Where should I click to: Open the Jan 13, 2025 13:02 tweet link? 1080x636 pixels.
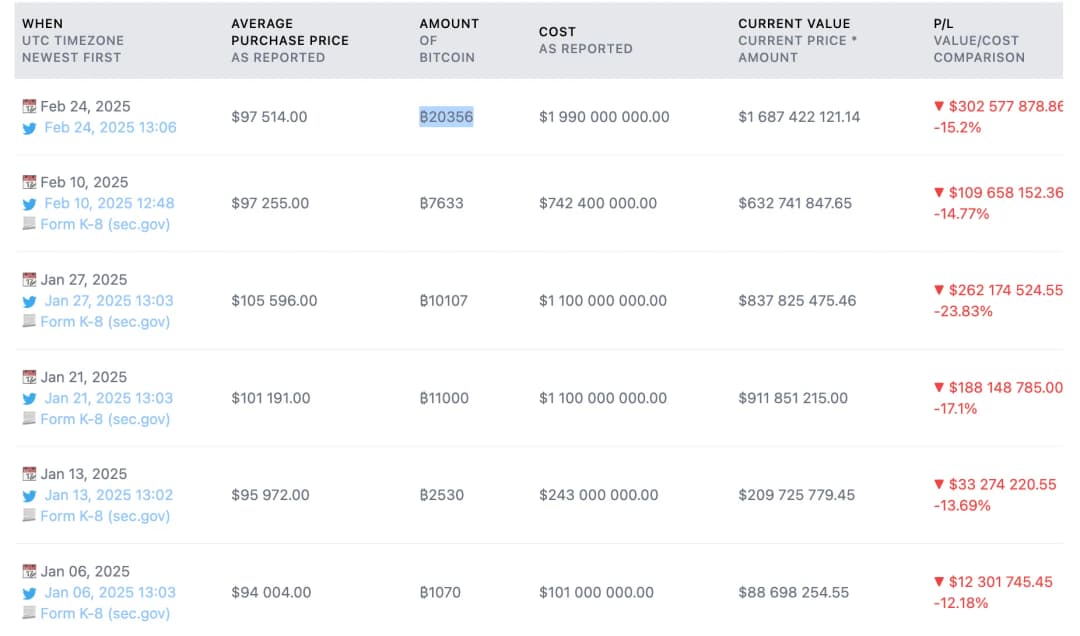click(109, 495)
